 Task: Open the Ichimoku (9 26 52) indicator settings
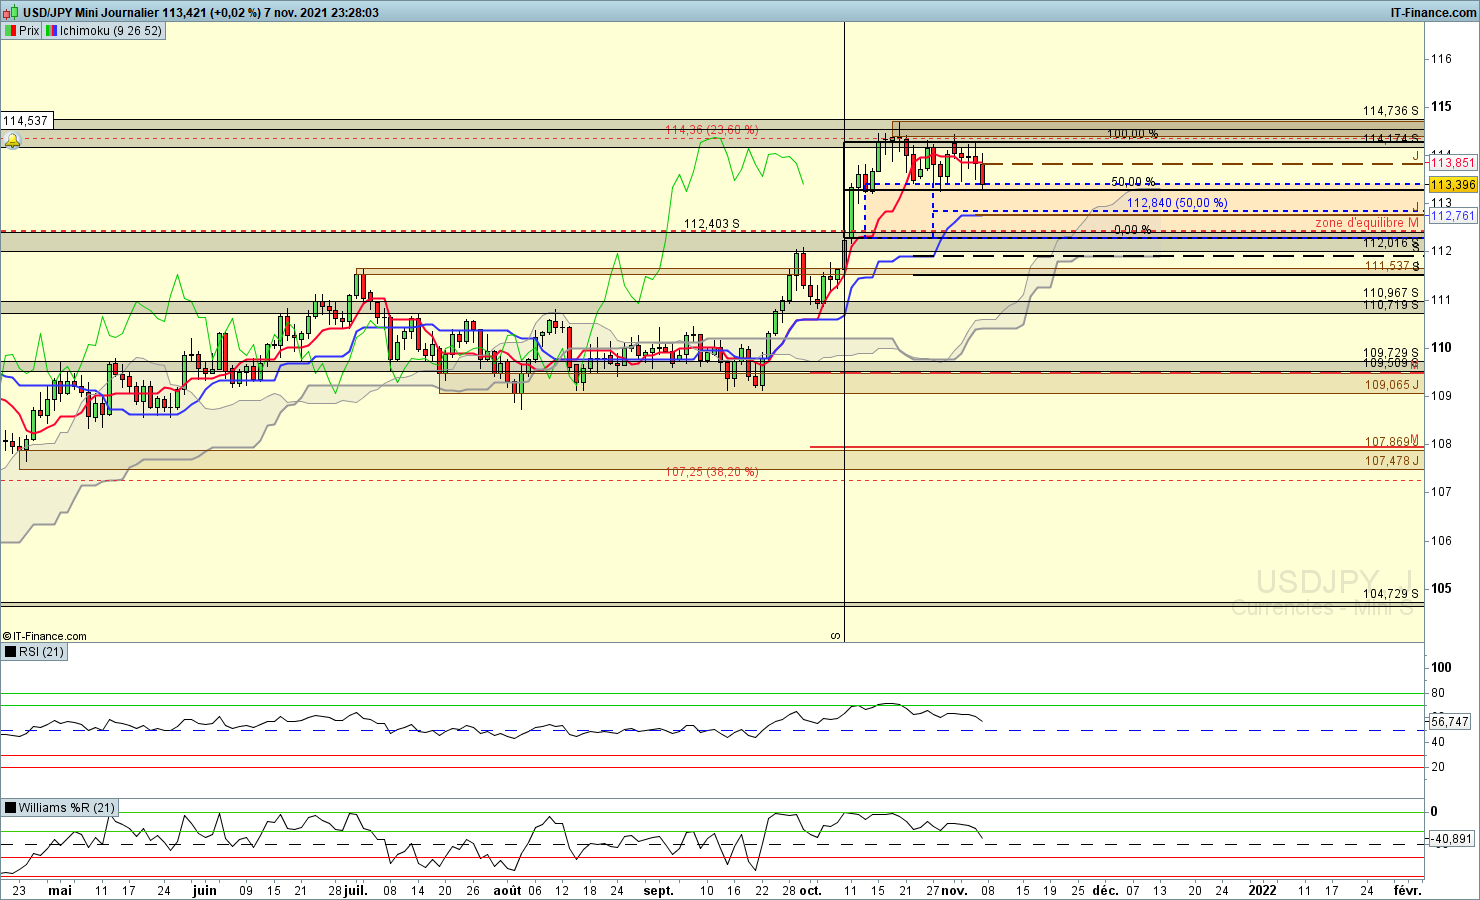click(x=103, y=31)
